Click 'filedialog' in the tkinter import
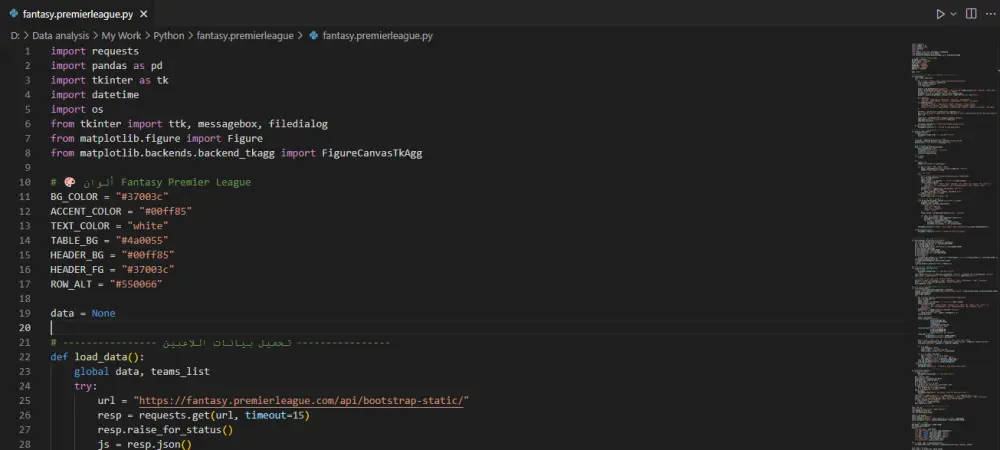 (298, 124)
